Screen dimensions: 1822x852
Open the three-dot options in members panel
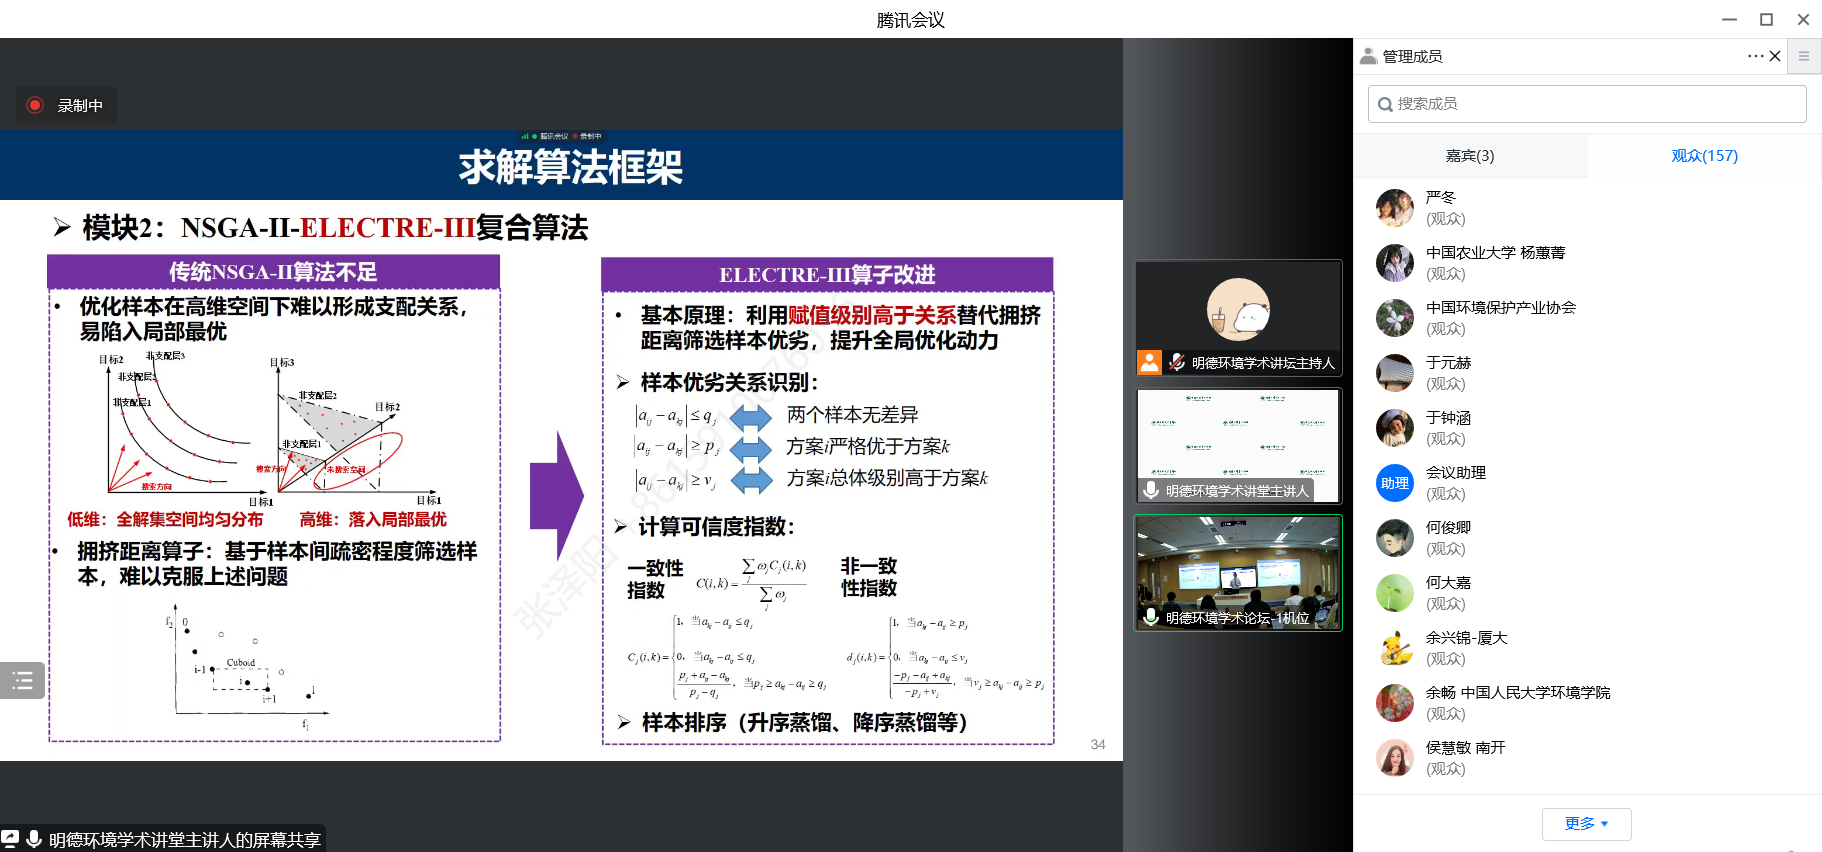coord(1755,56)
